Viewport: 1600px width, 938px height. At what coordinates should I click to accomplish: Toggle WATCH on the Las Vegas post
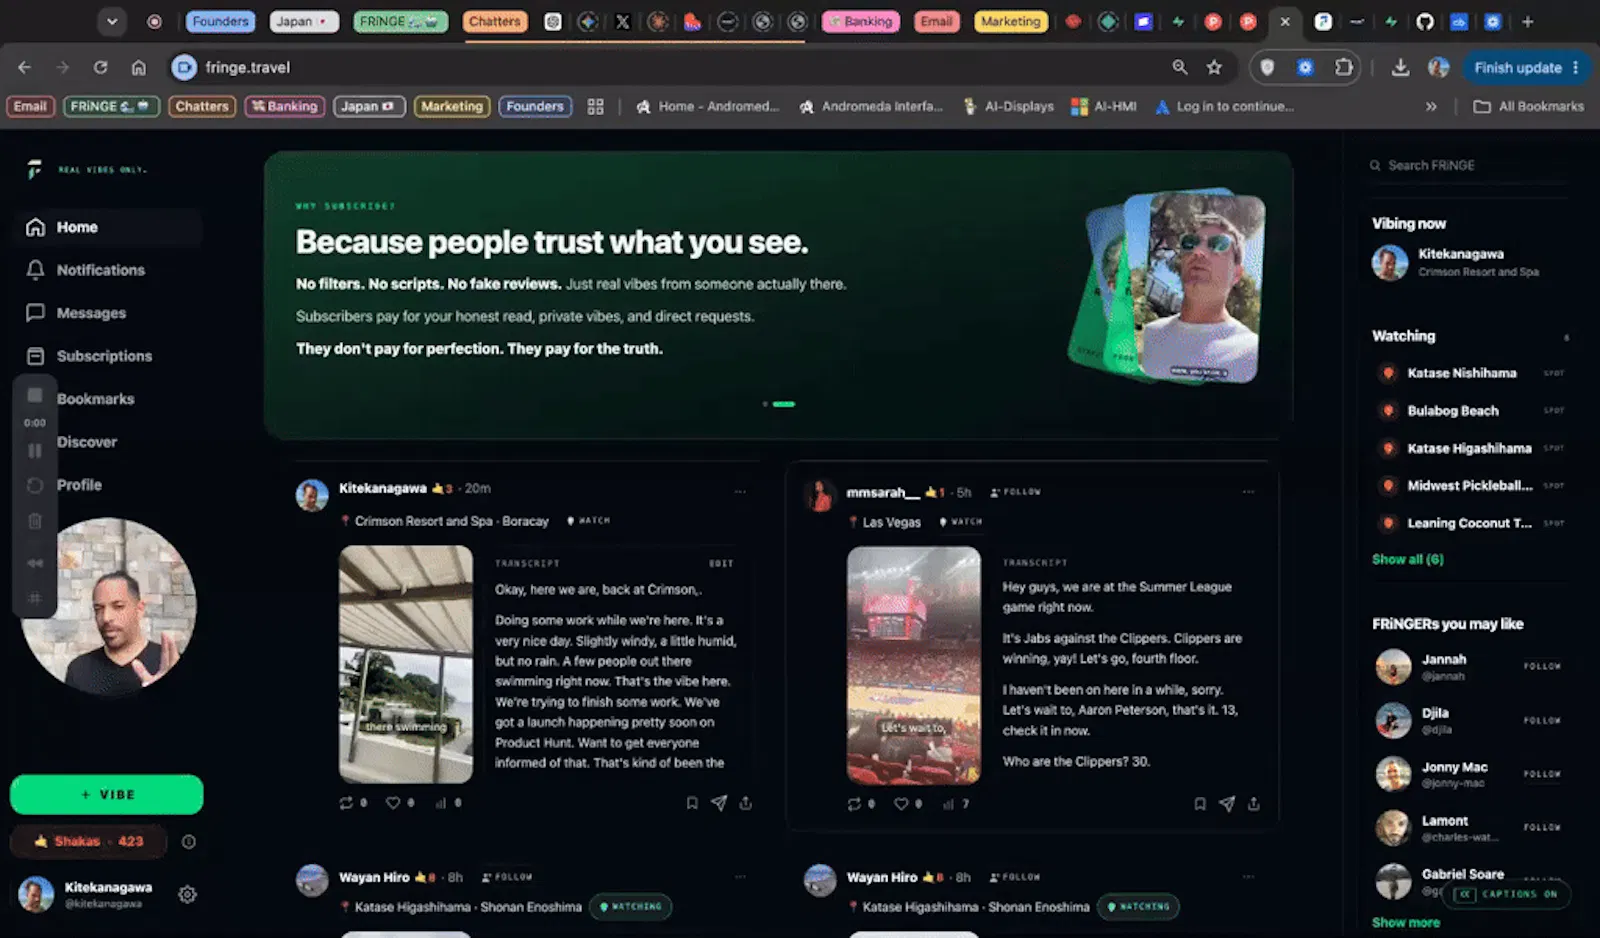click(x=960, y=522)
